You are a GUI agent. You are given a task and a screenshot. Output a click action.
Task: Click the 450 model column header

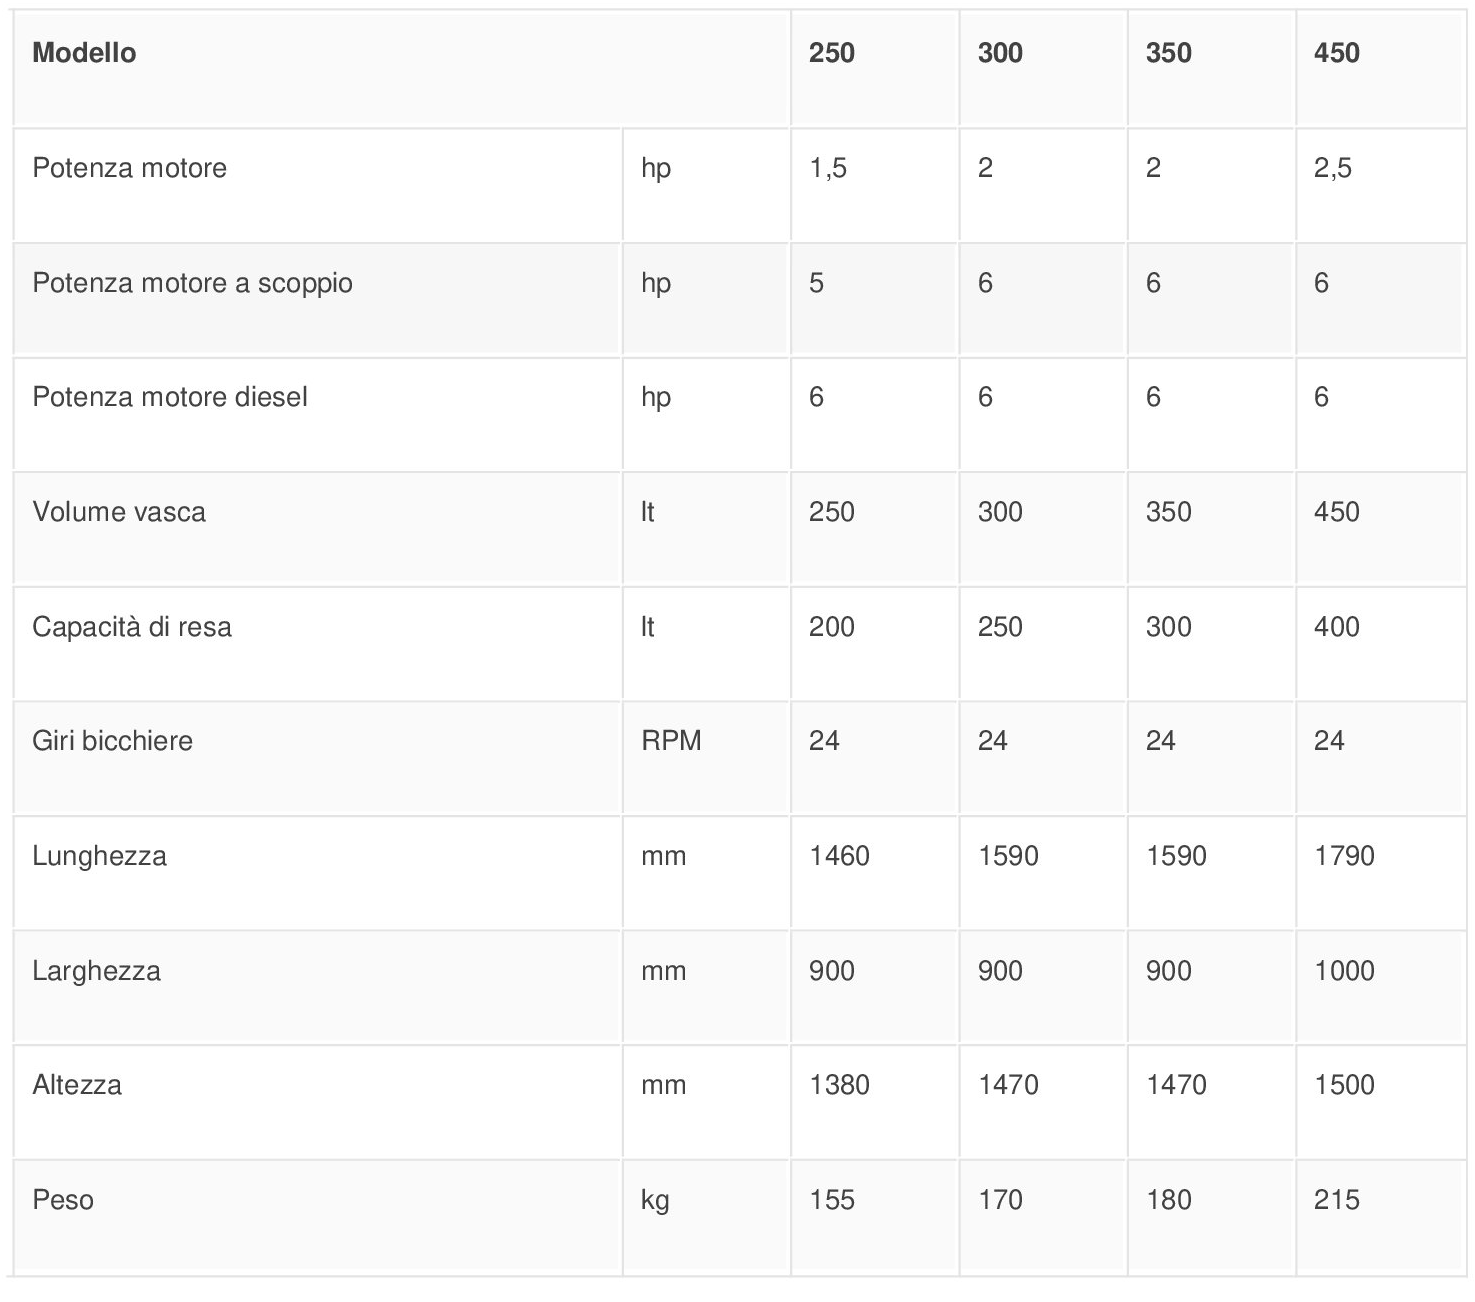1336,53
